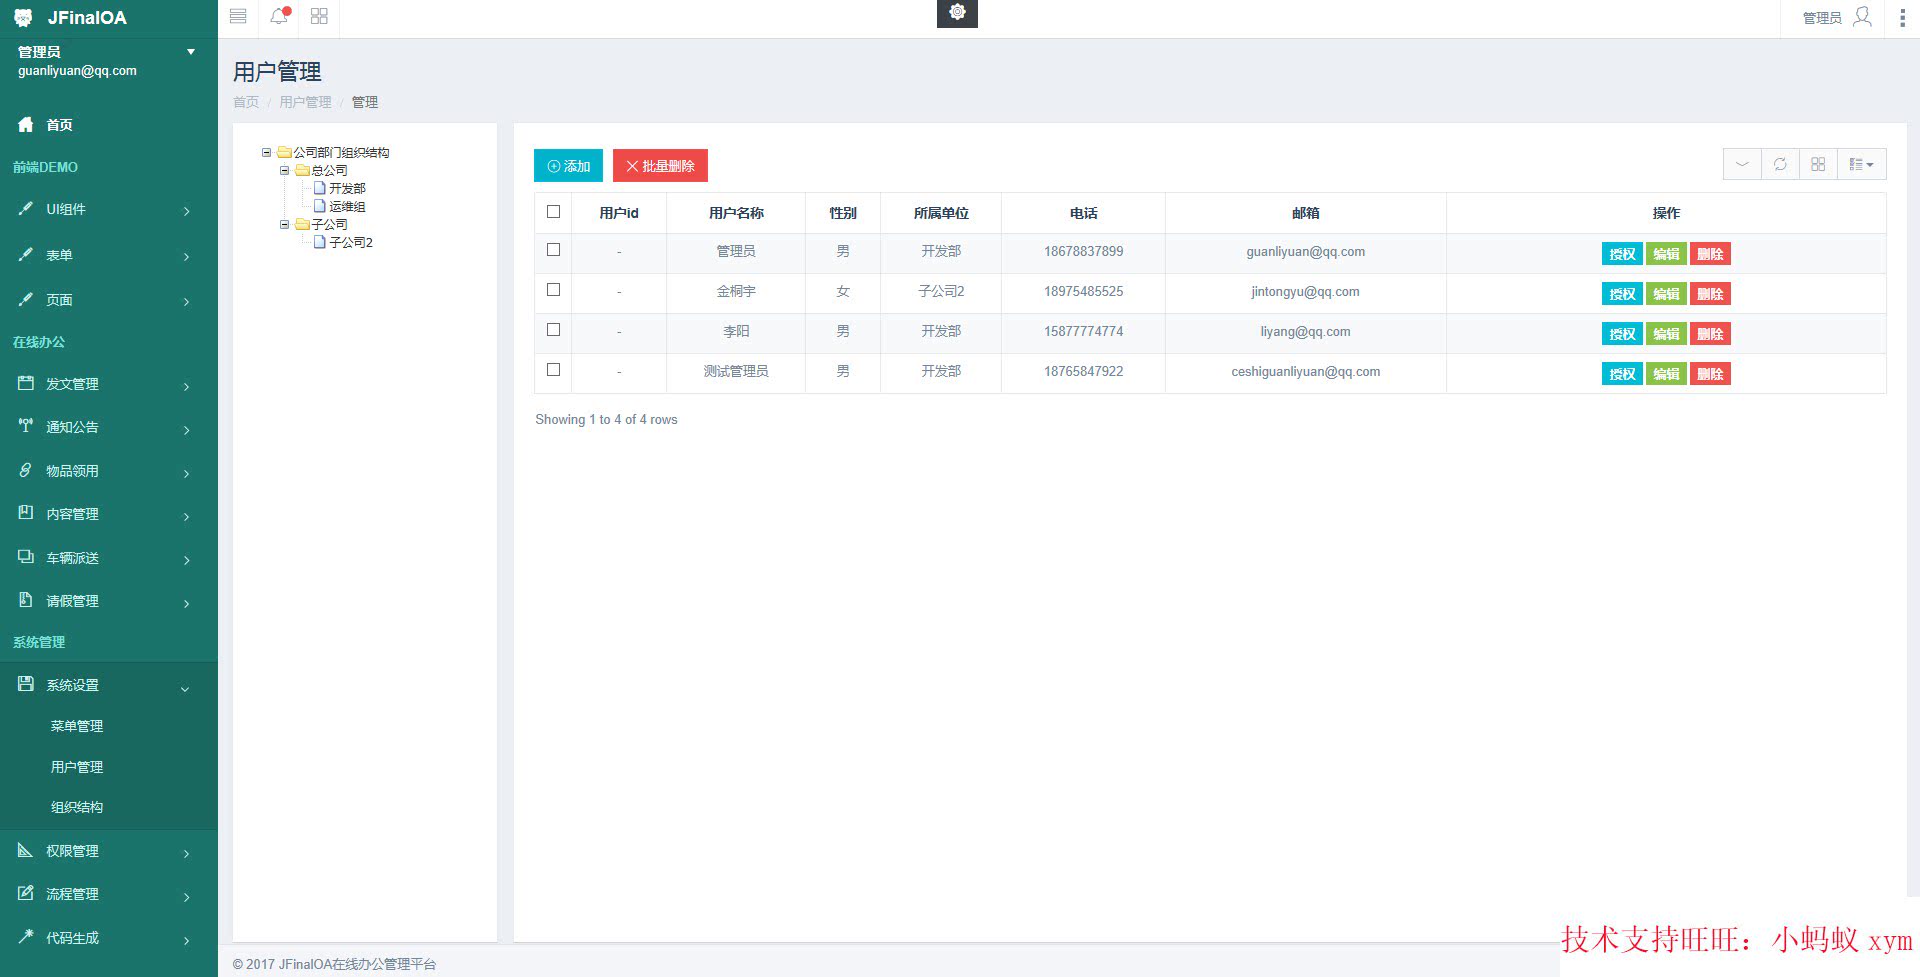This screenshot has width=1920, height=977.
Task: Click the 页面 sidebar icon
Action: click(x=26, y=299)
